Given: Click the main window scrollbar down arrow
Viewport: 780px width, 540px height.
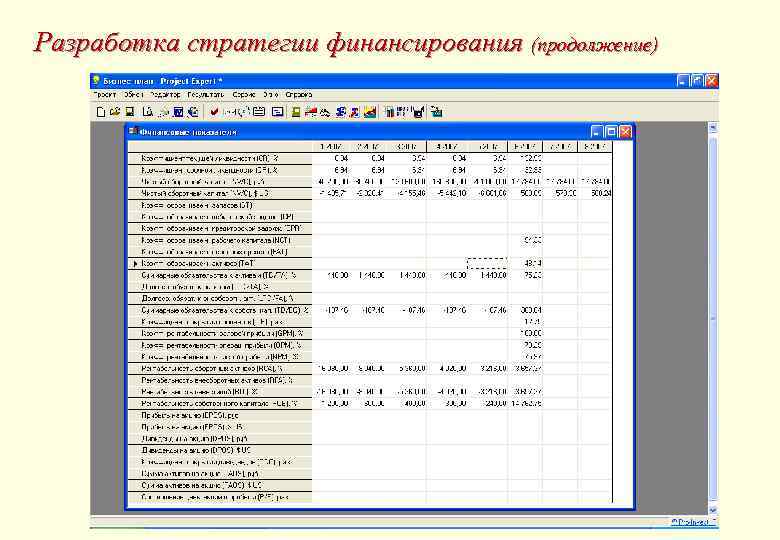Looking at the screenshot, I should [x=713, y=510].
